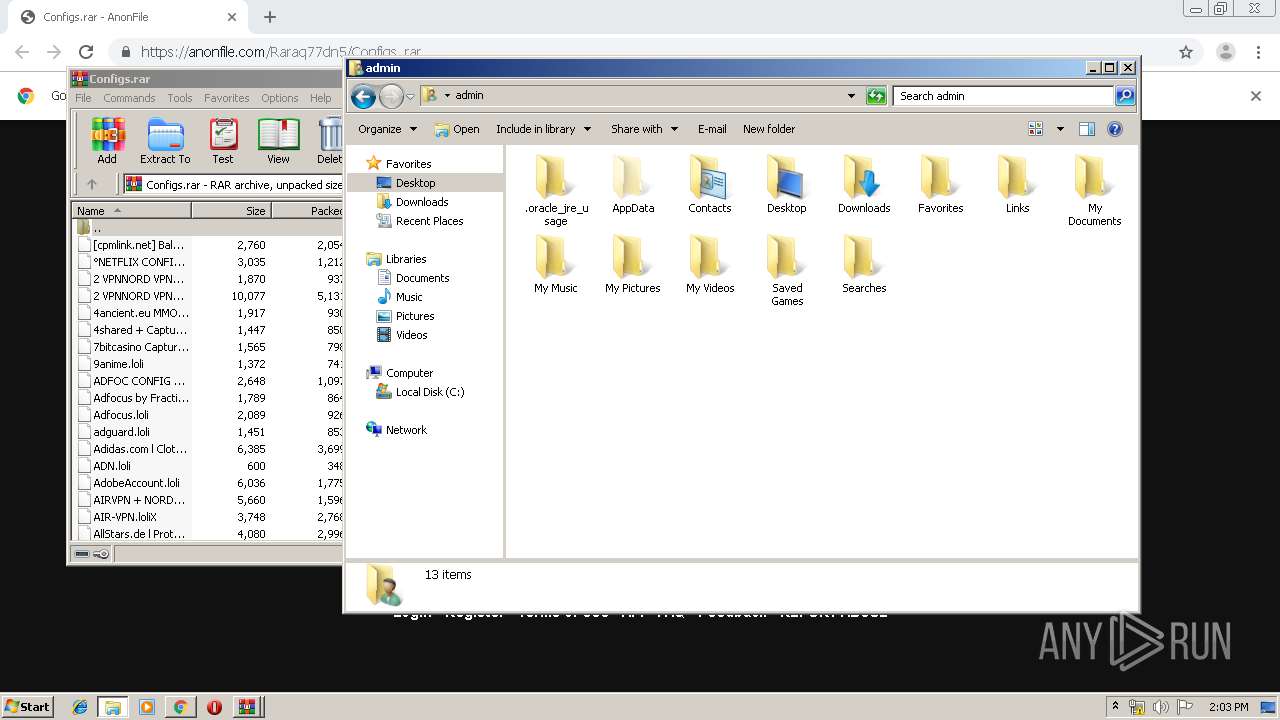The width and height of the screenshot is (1280, 720).
Task: Select adguard.loli file in WinRAR
Action: [x=121, y=432]
